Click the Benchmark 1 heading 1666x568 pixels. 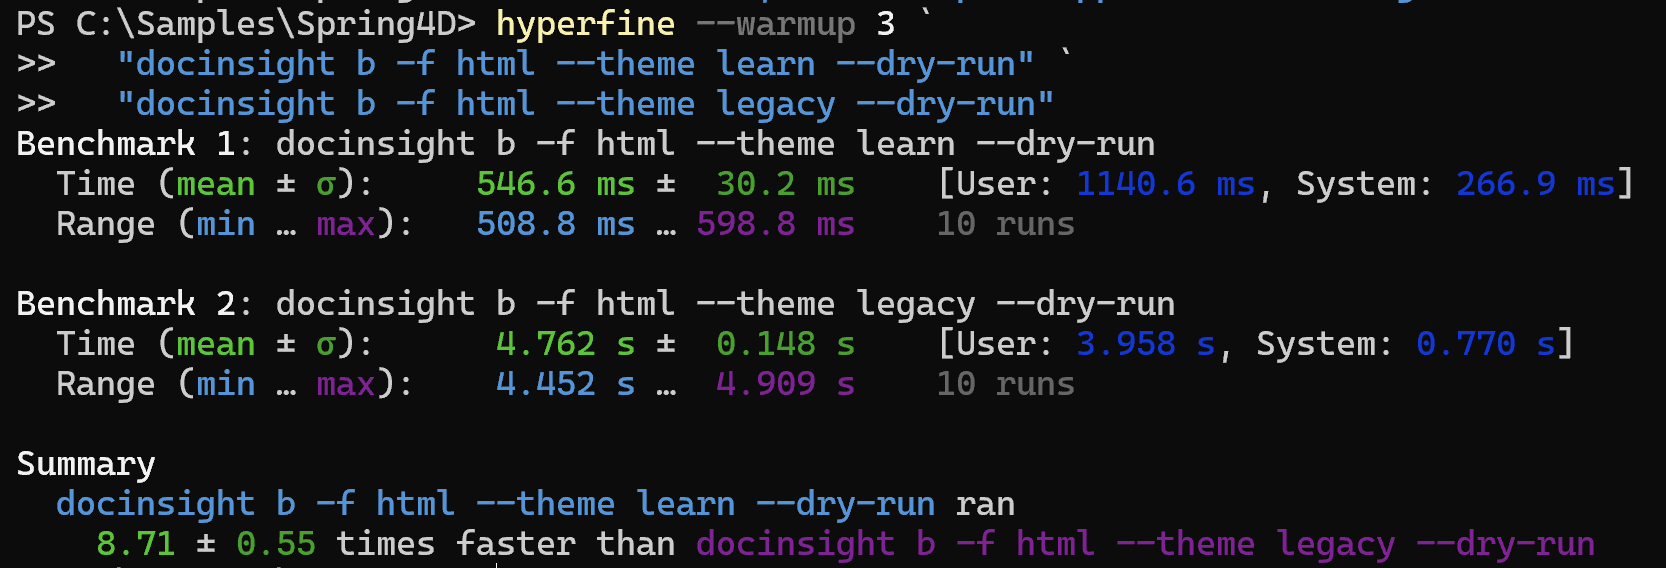pos(125,144)
